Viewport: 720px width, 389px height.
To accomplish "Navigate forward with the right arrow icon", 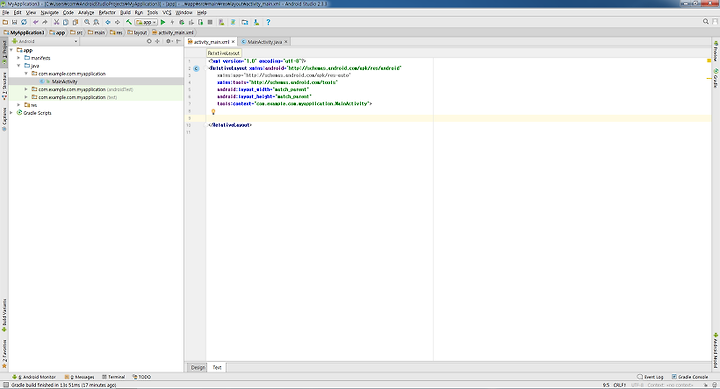I will (x=117, y=22).
